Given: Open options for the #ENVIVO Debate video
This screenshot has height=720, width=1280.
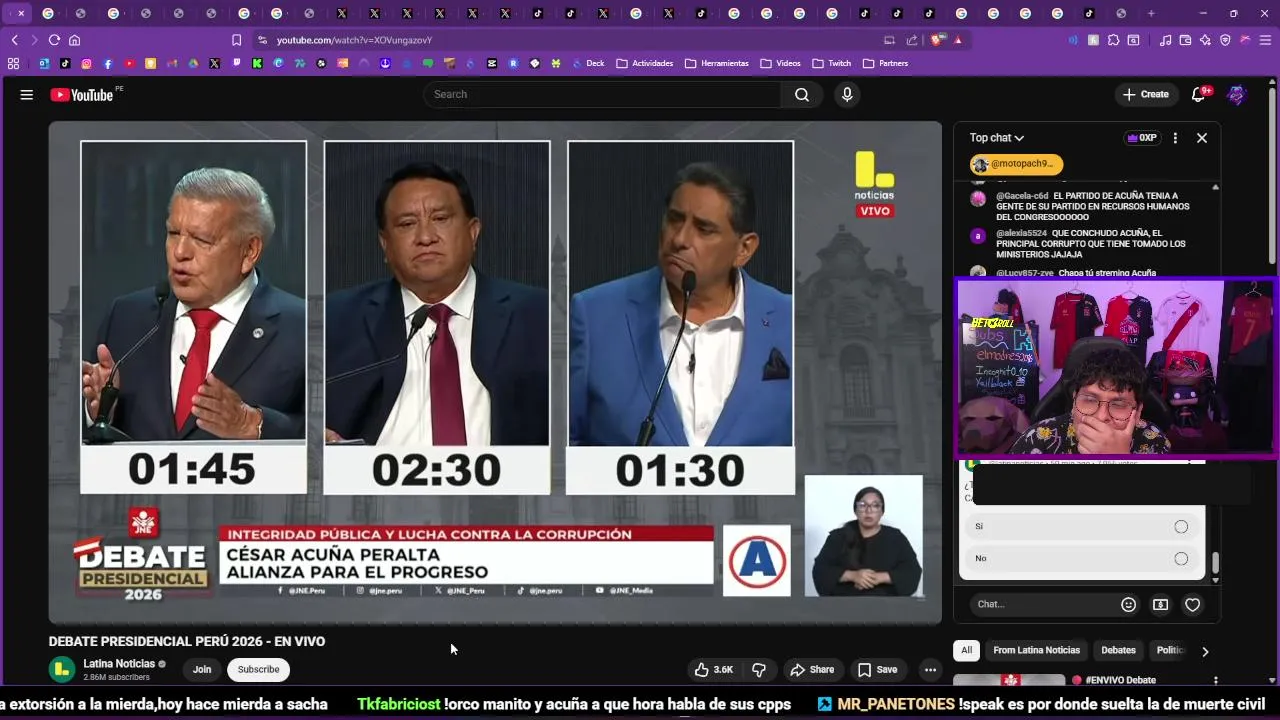Looking at the screenshot, I should (1216, 681).
